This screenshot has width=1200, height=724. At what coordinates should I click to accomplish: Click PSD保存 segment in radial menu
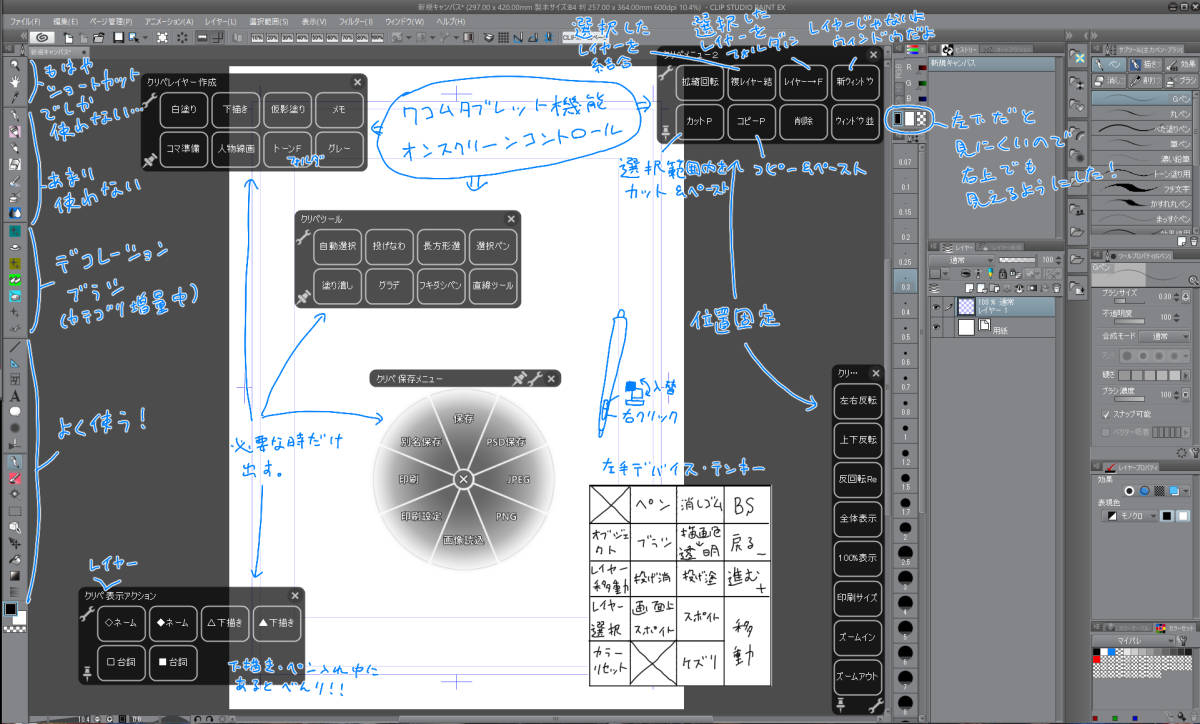coord(506,441)
